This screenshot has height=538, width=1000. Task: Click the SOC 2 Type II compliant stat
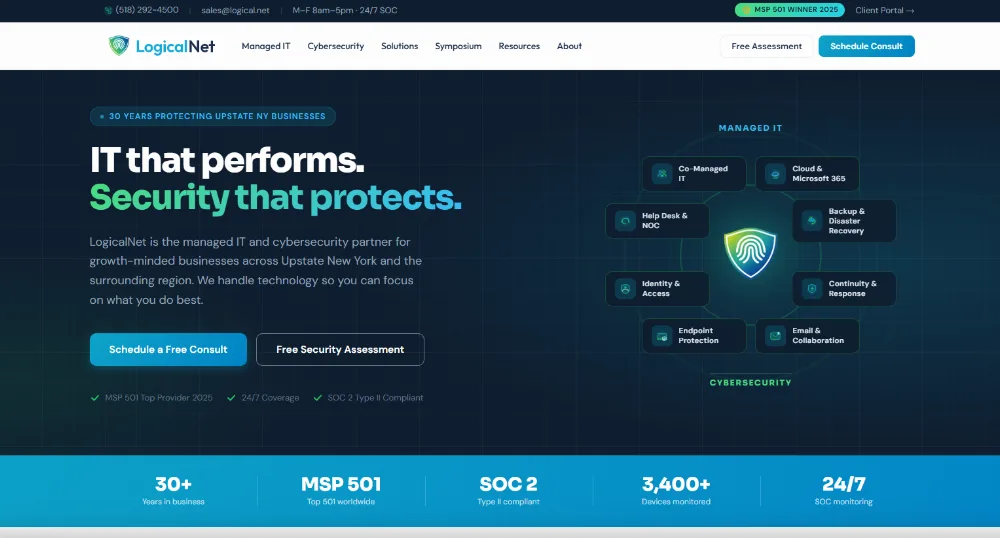click(x=508, y=491)
